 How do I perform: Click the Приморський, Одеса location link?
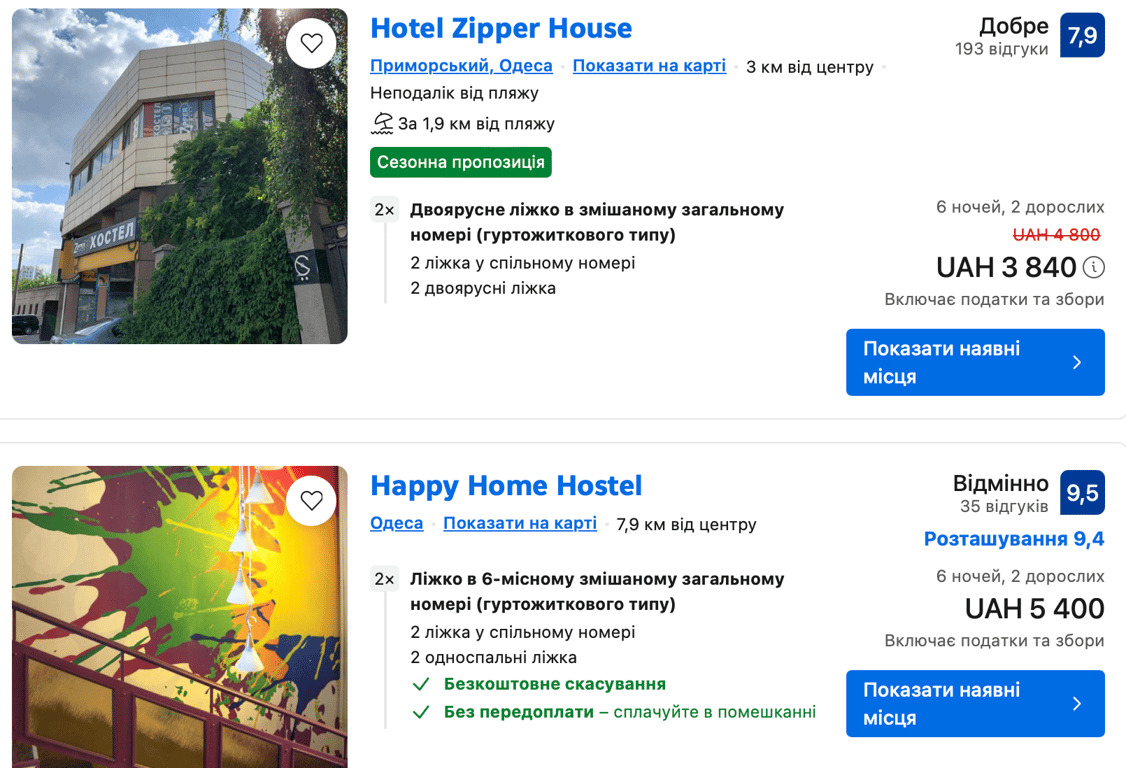click(x=461, y=66)
